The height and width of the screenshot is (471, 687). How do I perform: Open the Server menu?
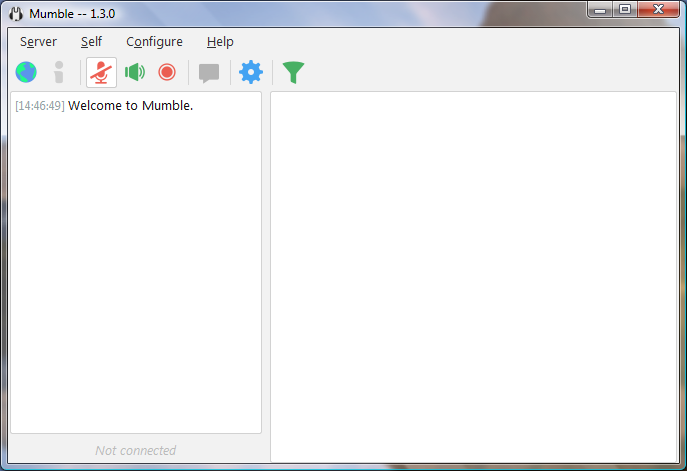click(x=38, y=42)
